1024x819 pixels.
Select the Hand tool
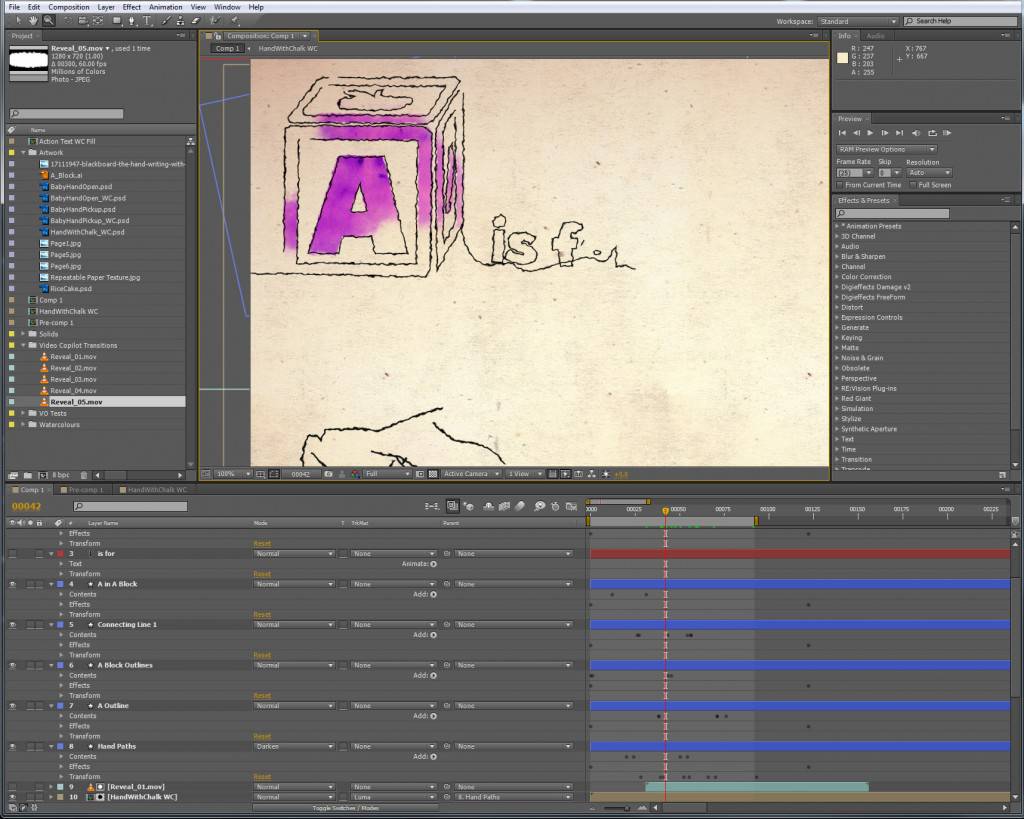coord(33,20)
